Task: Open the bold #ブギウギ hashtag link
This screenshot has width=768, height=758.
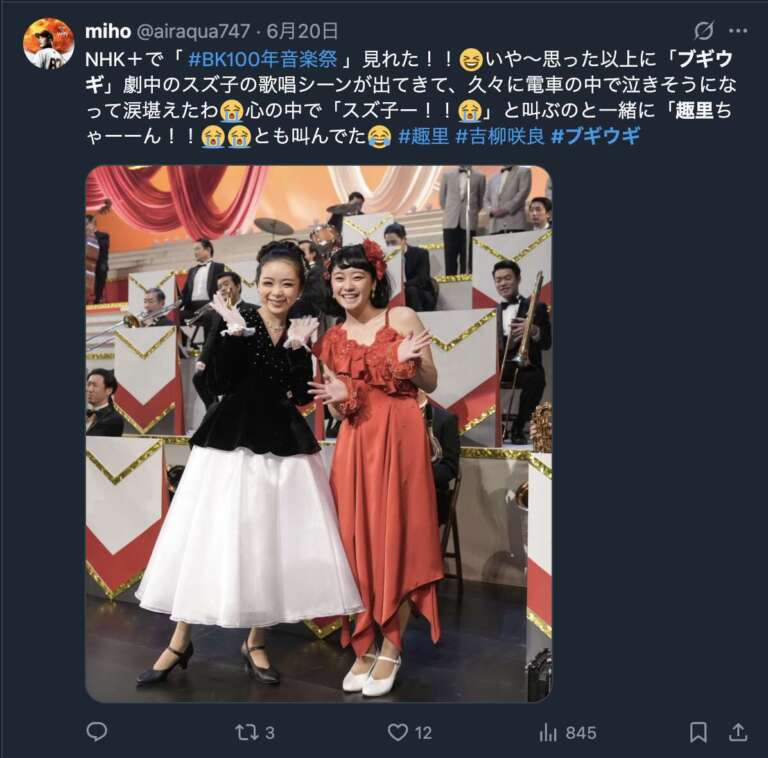Action: pyautogui.click(x=595, y=136)
